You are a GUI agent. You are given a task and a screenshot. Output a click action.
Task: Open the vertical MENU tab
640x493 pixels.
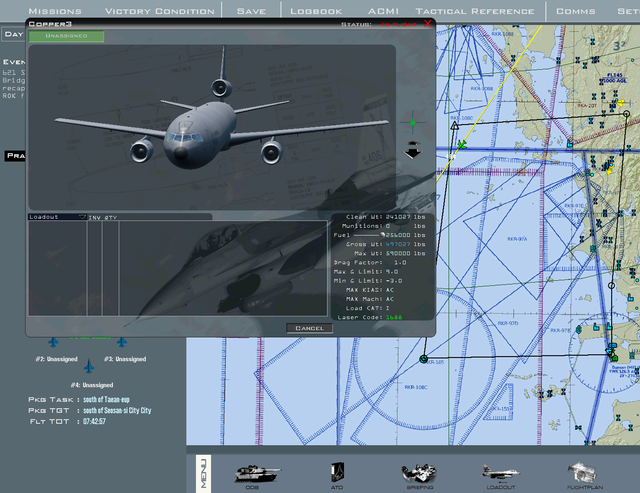(x=203, y=473)
